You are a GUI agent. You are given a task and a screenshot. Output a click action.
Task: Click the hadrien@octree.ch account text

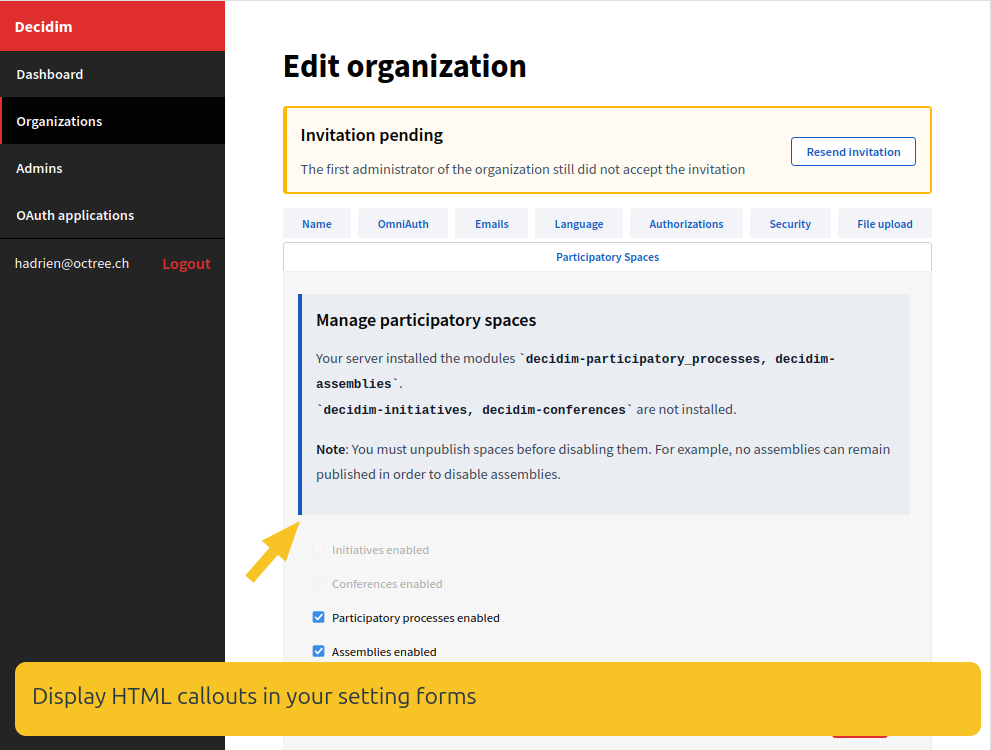(72, 263)
